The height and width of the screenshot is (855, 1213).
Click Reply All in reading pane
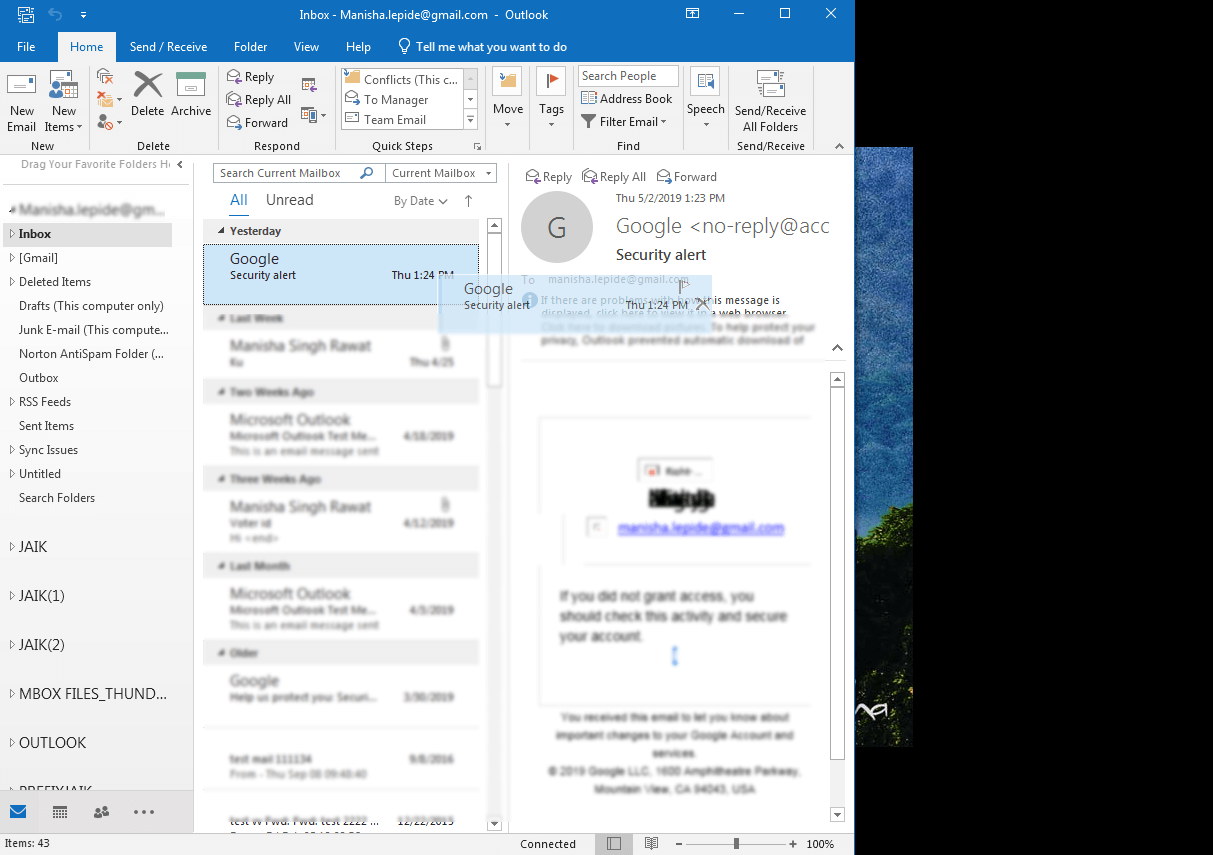tap(614, 177)
